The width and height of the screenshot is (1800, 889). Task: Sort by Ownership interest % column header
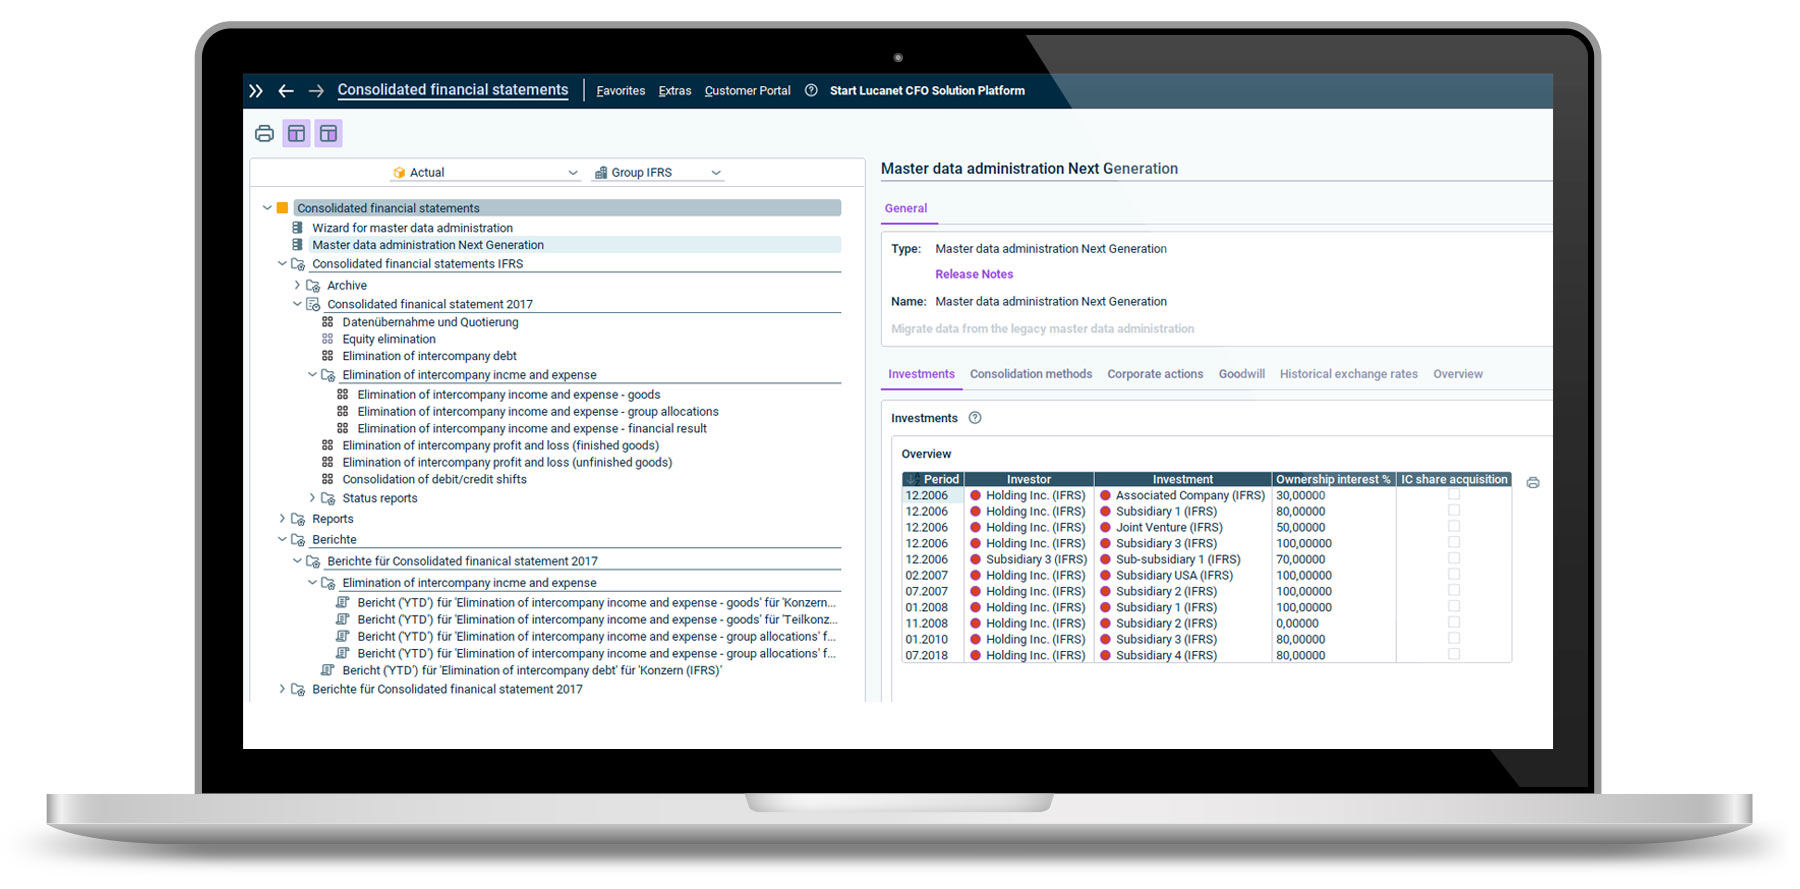(1333, 479)
